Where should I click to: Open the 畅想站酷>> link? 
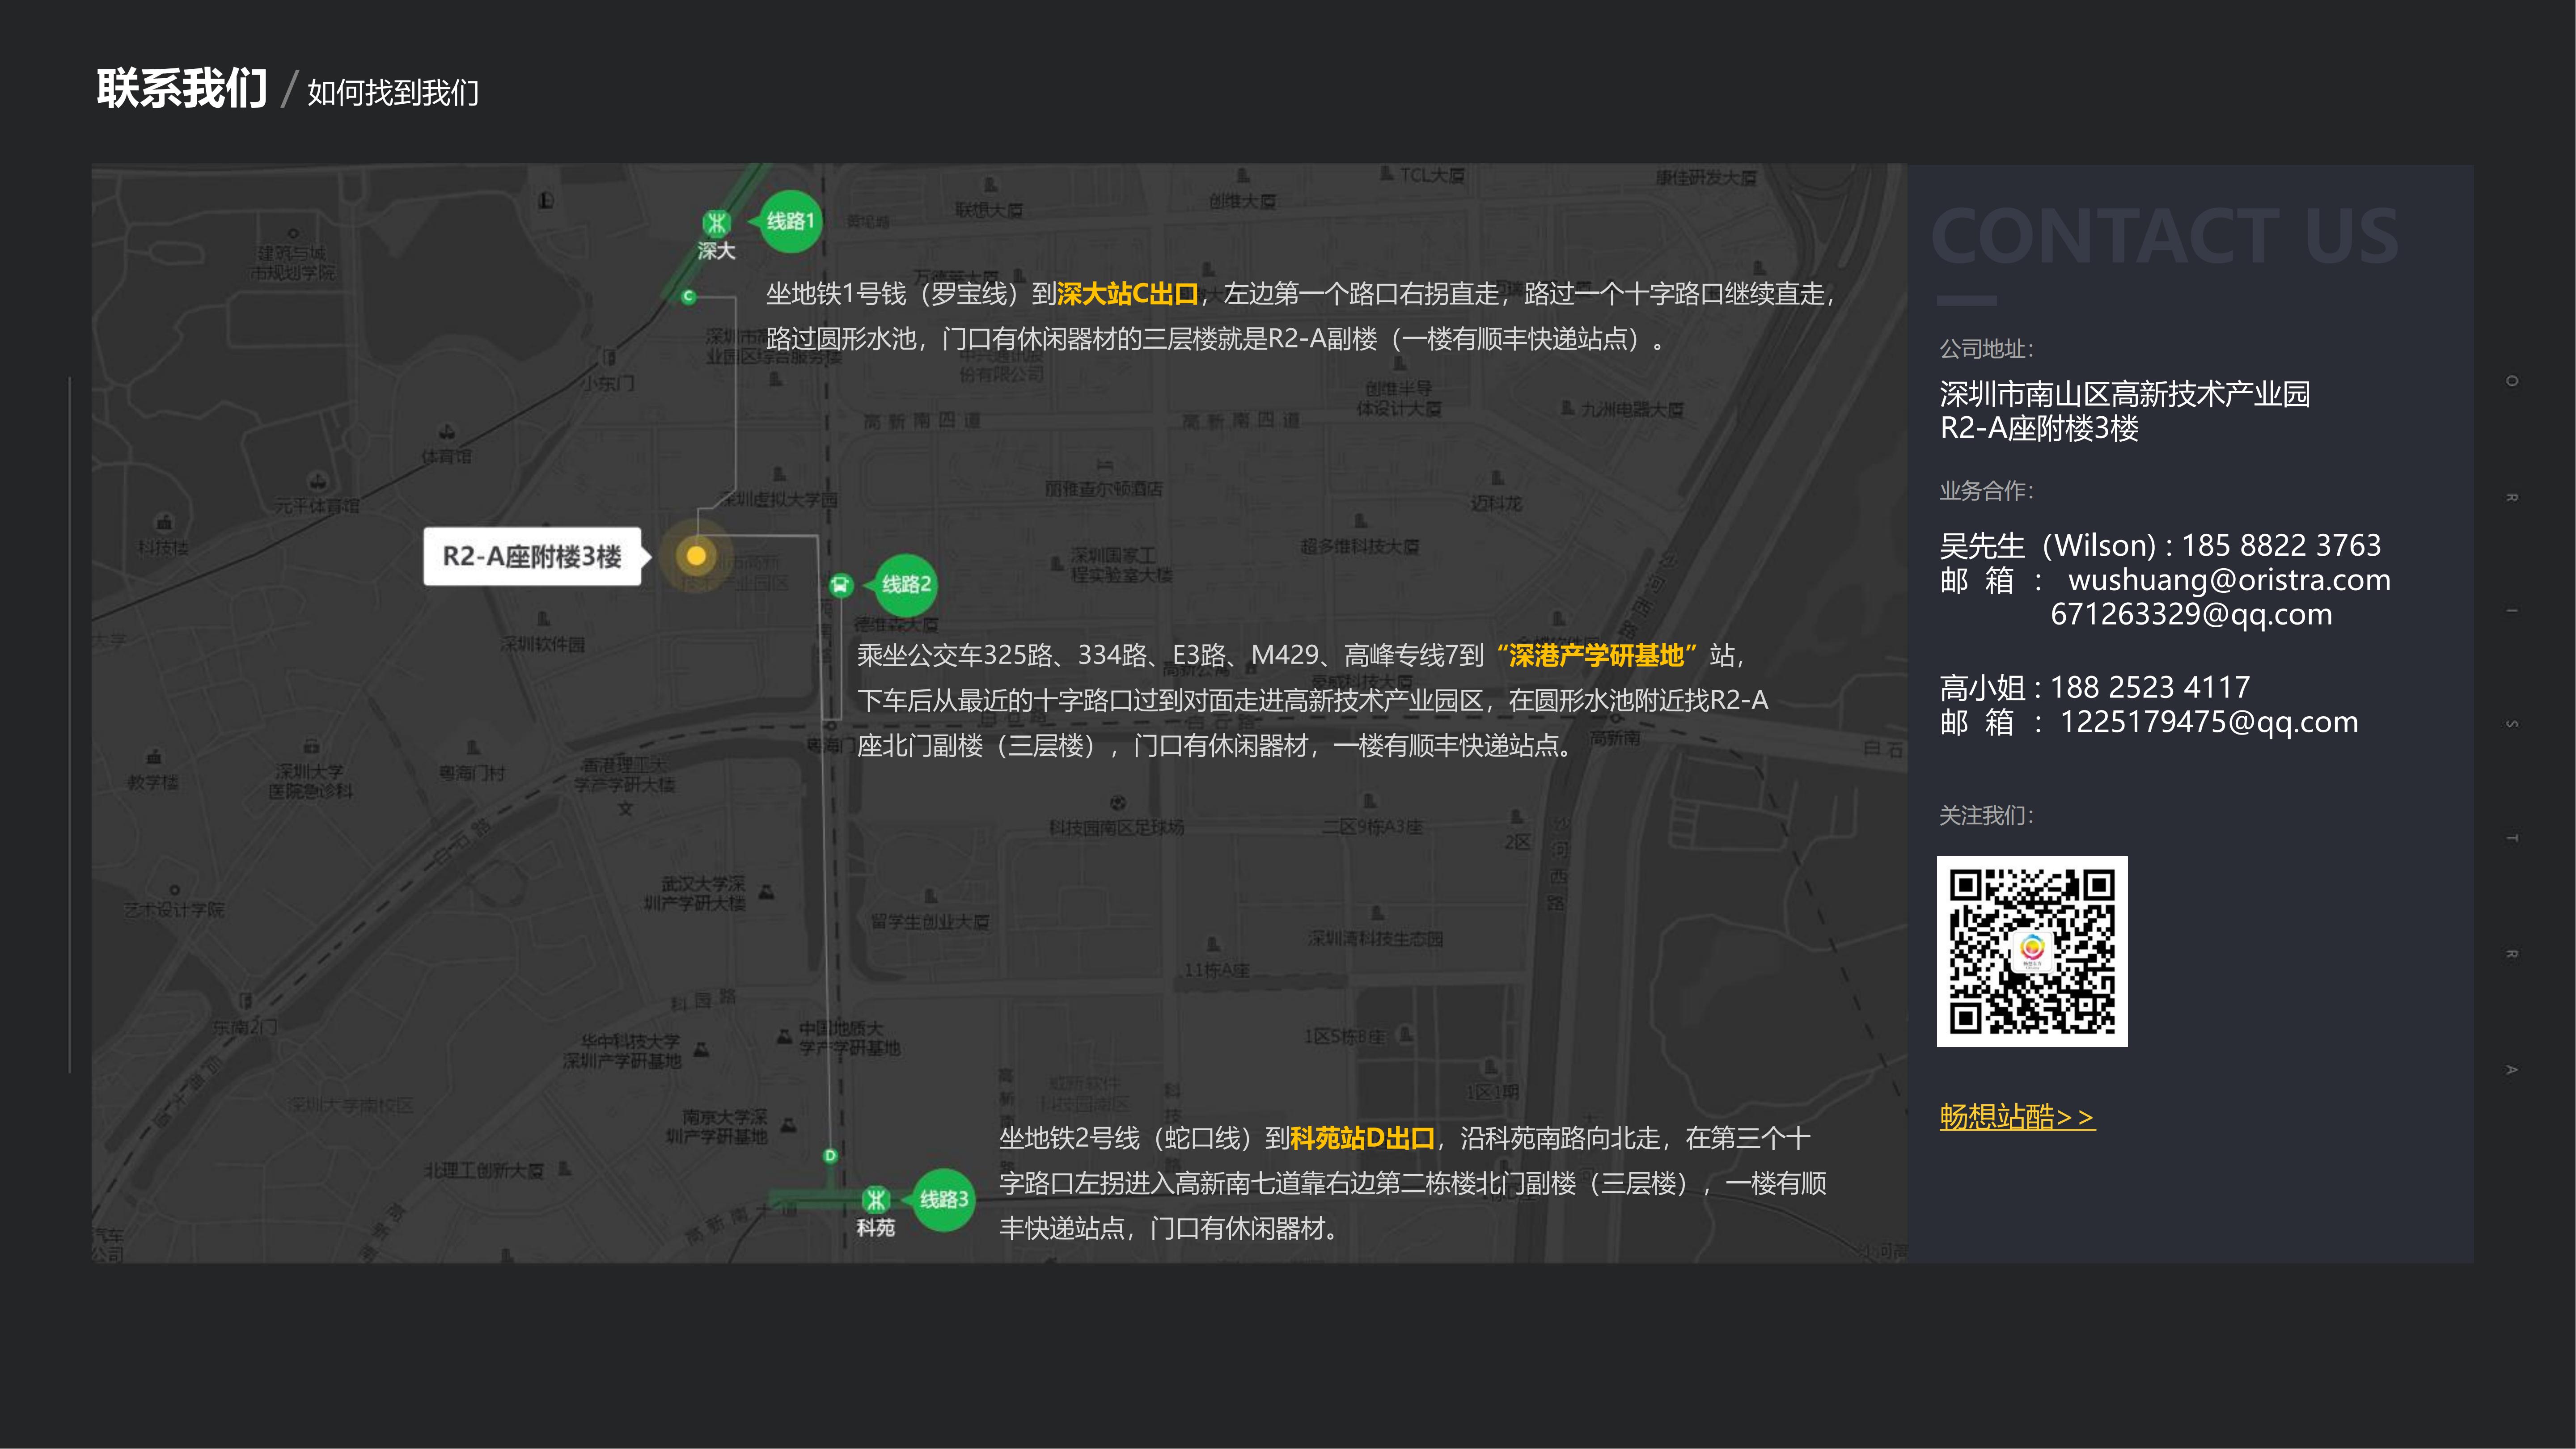pyautogui.click(x=2016, y=1117)
